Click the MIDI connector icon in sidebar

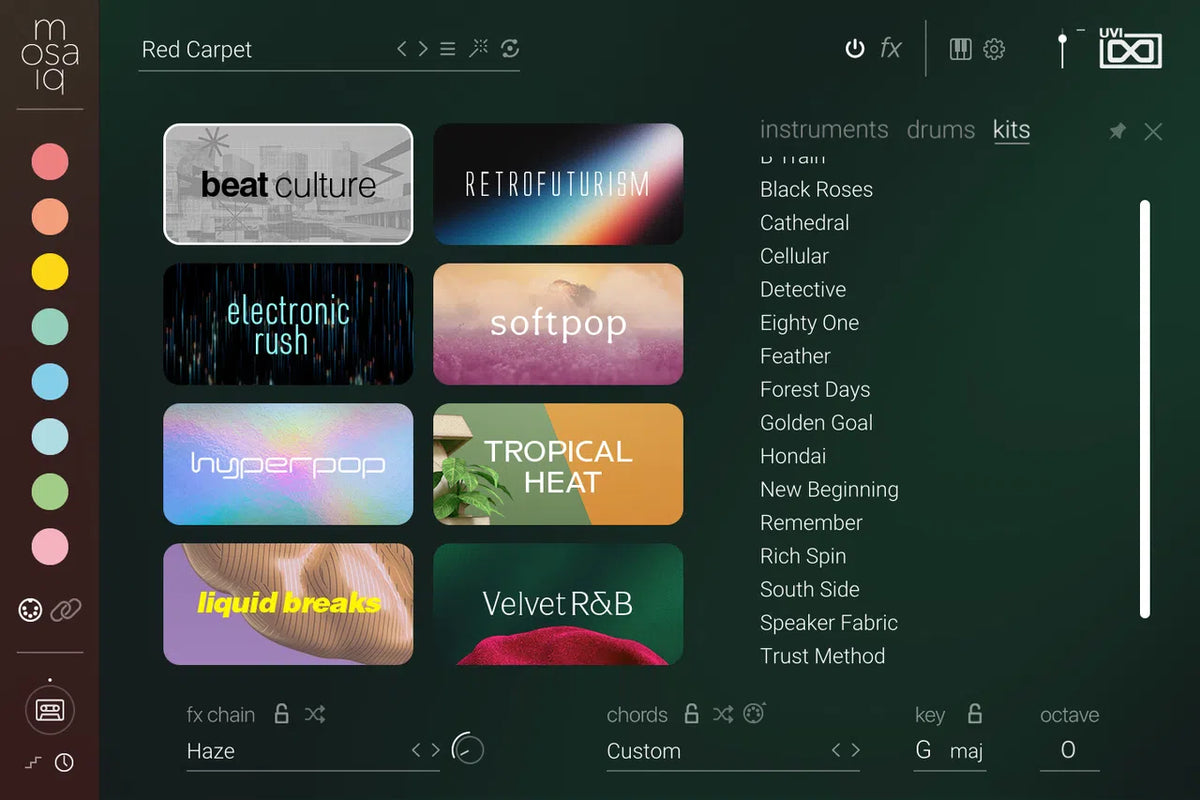(31, 609)
